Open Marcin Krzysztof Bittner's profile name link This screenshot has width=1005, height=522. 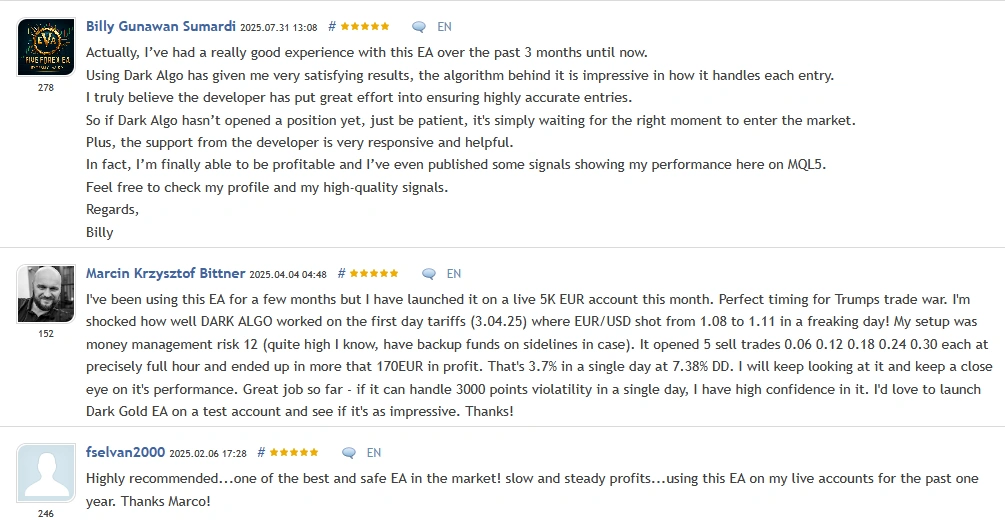[165, 273]
